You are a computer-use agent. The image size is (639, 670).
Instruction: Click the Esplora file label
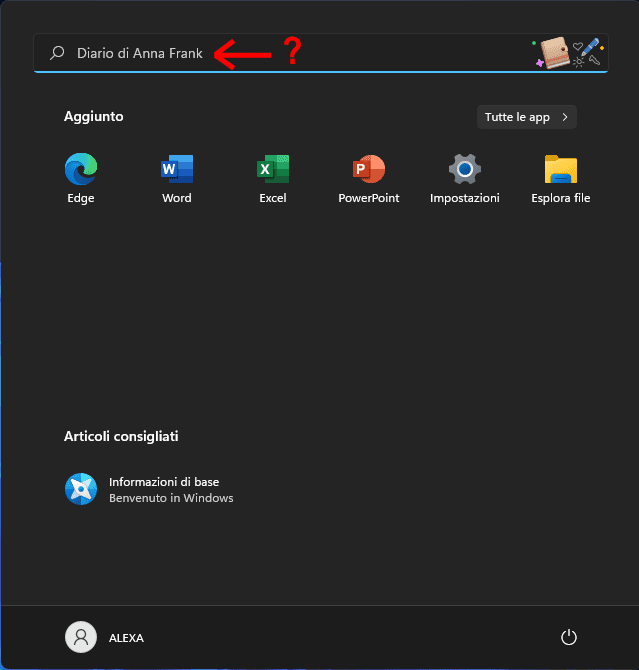pyautogui.click(x=560, y=198)
